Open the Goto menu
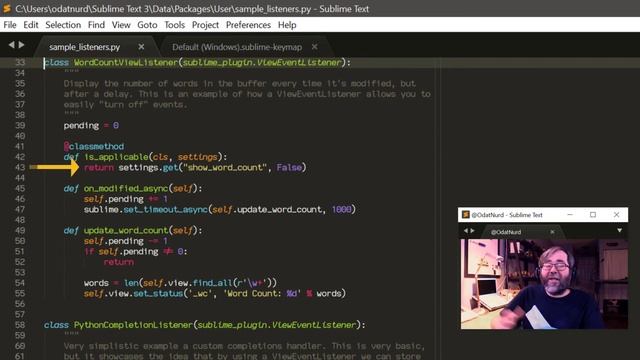 click(x=147, y=25)
